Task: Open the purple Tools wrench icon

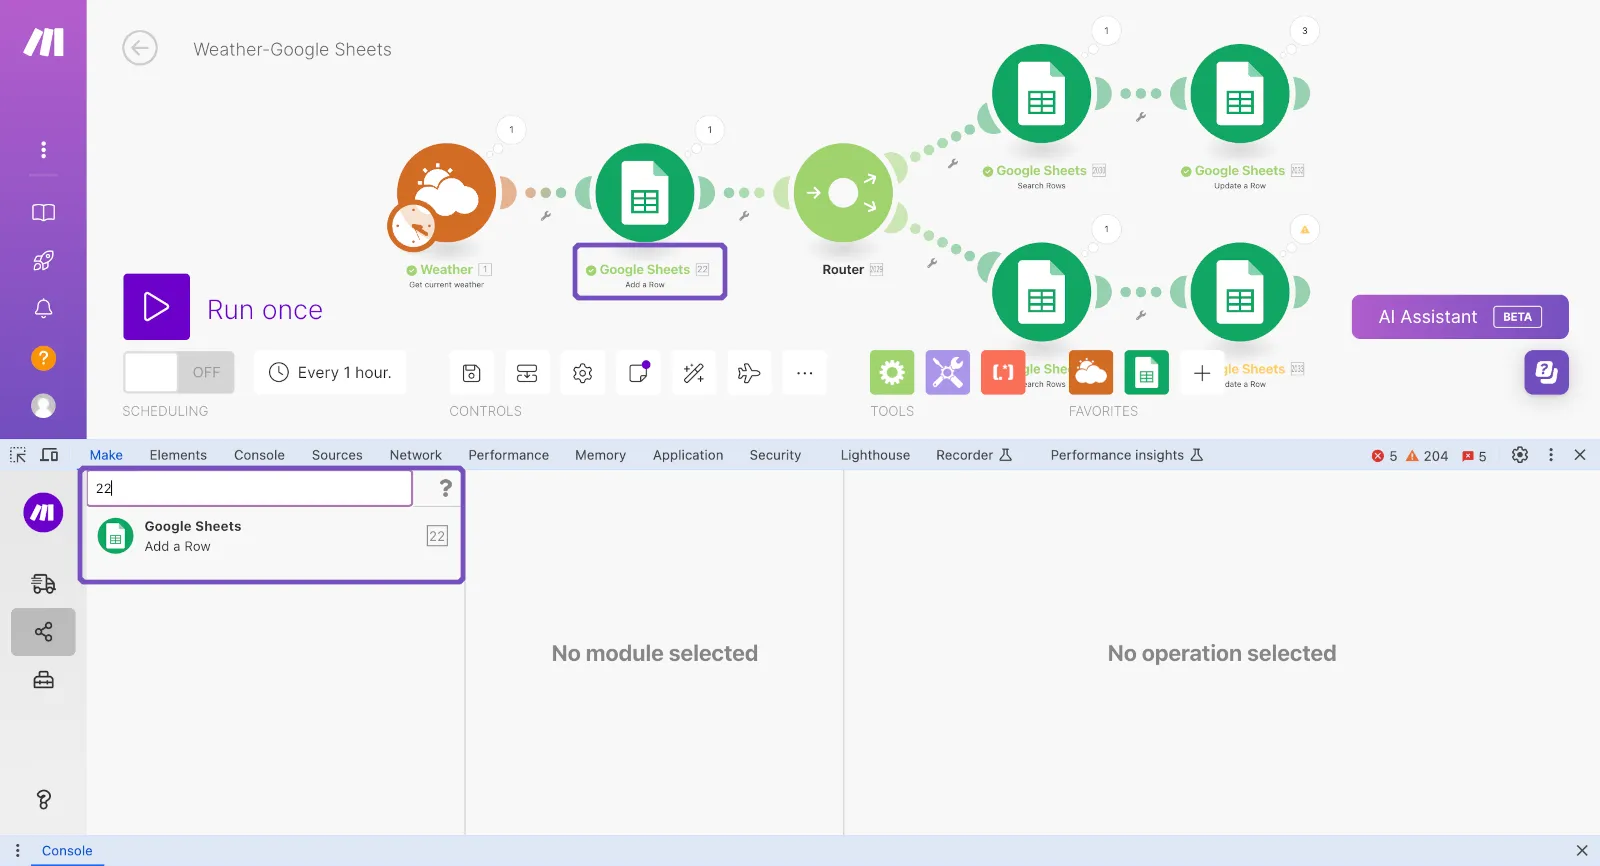Action: coord(948,373)
